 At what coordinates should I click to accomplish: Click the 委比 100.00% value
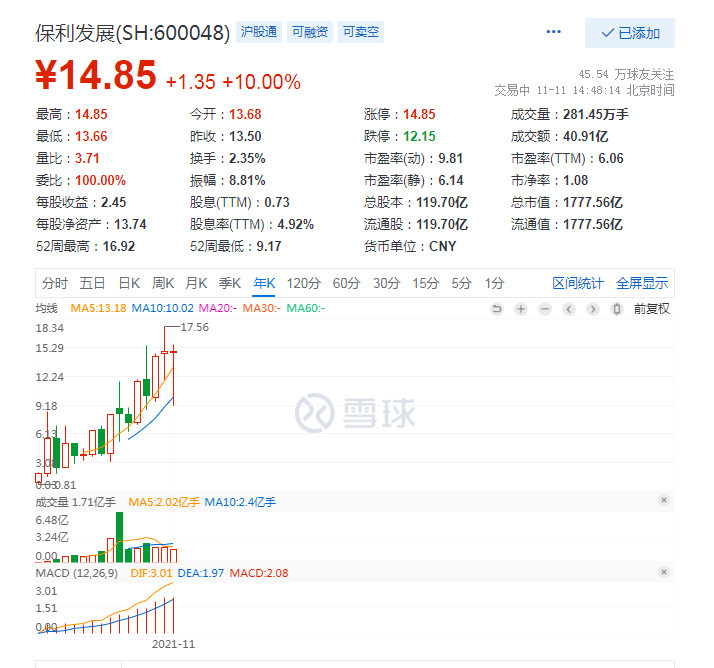click(x=100, y=180)
